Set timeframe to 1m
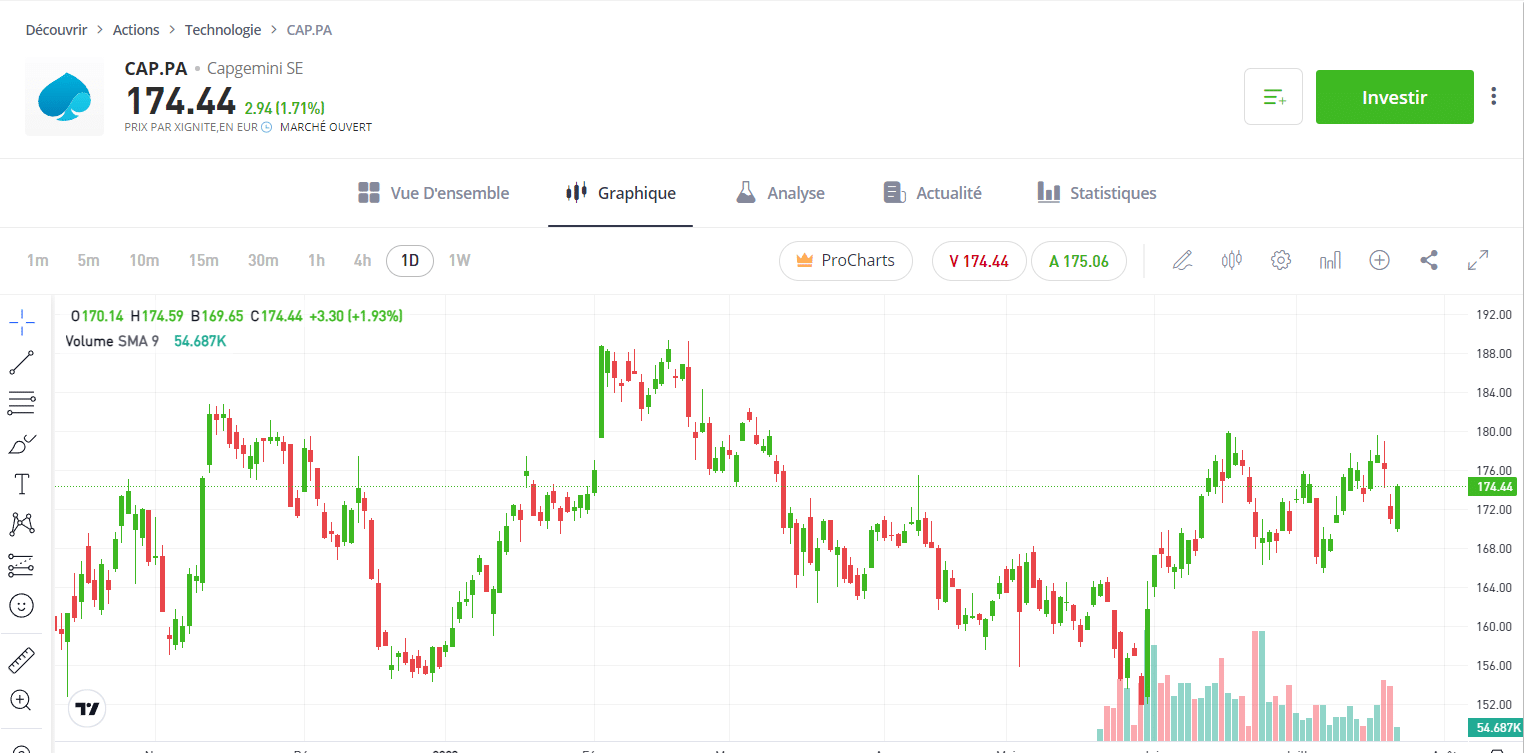This screenshot has width=1524, height=753. point(38,261)
